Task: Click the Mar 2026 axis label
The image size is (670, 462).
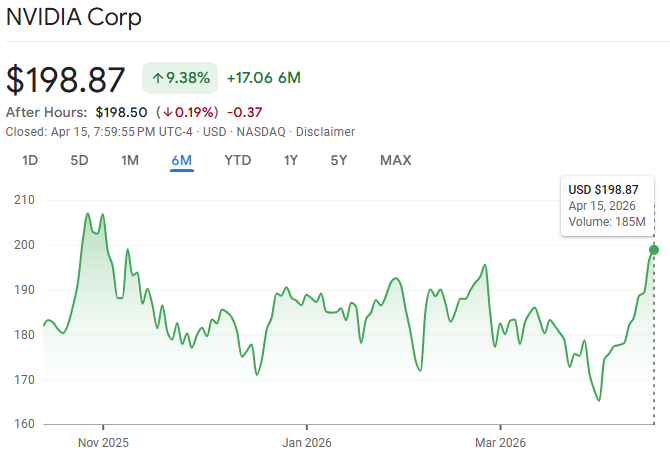Action: (x=500, y=443)
